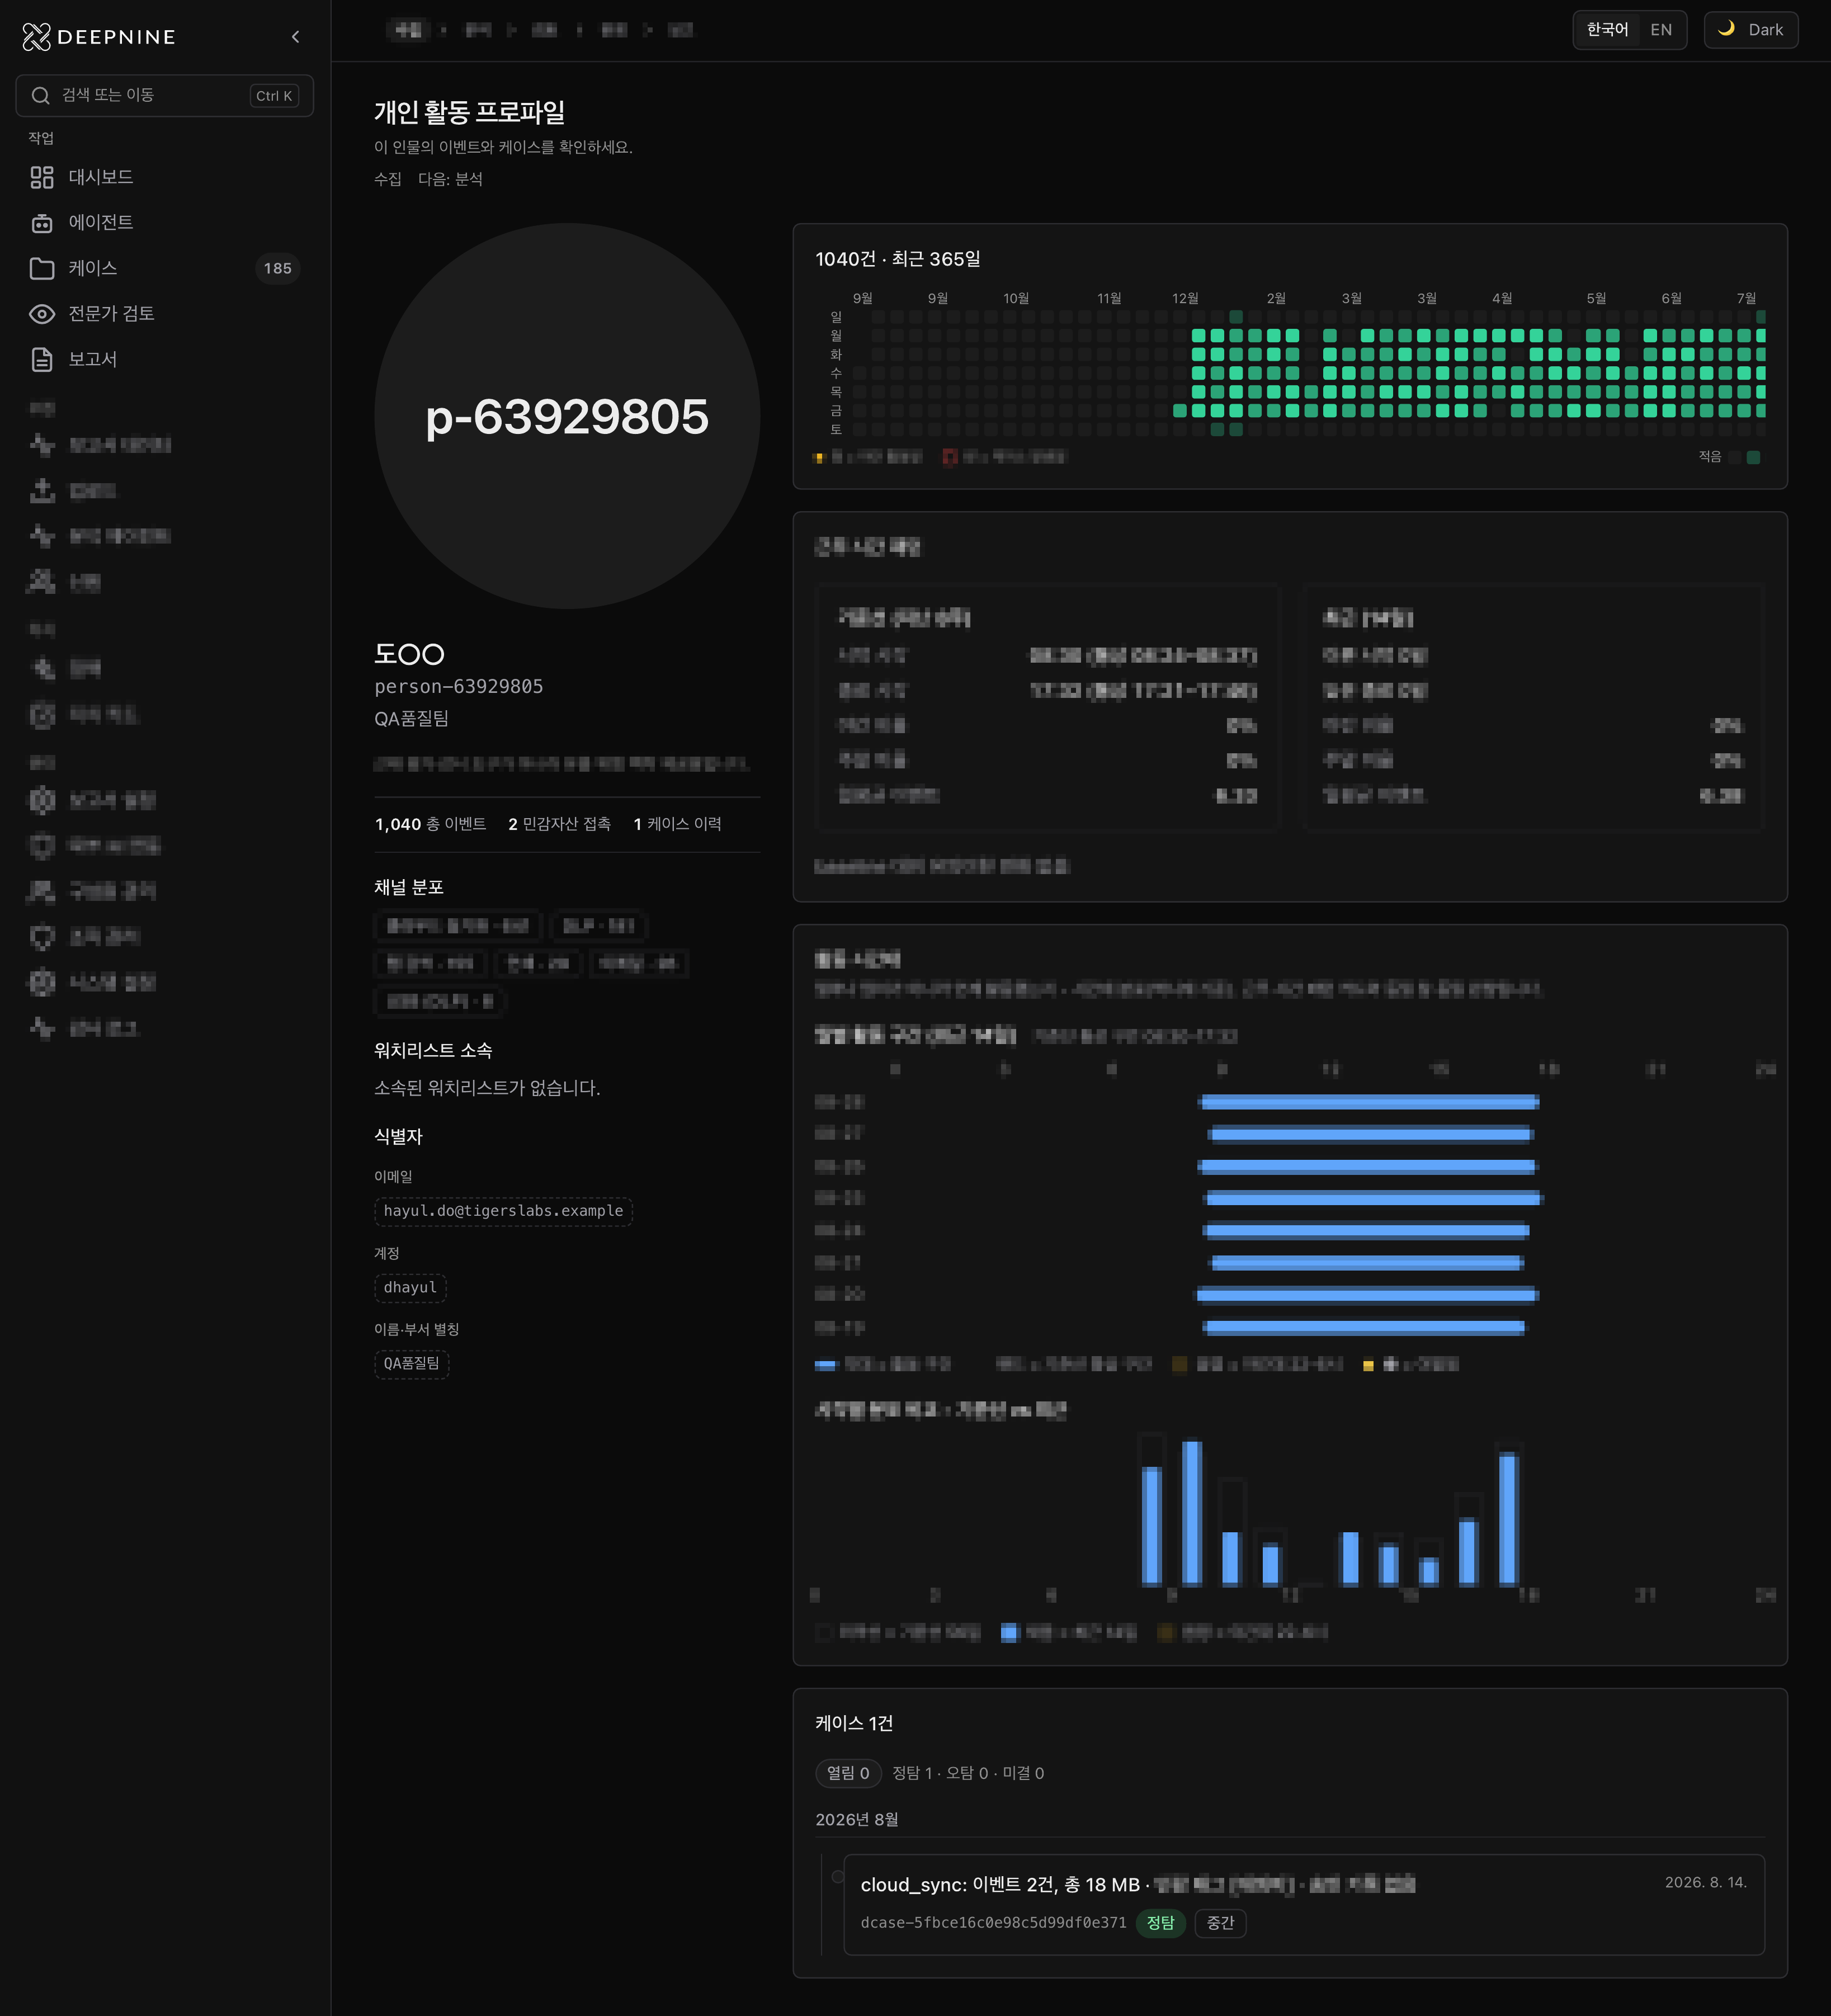Open the cloud_sync case card
1831x2016 pixels.
[1304, 1905]
